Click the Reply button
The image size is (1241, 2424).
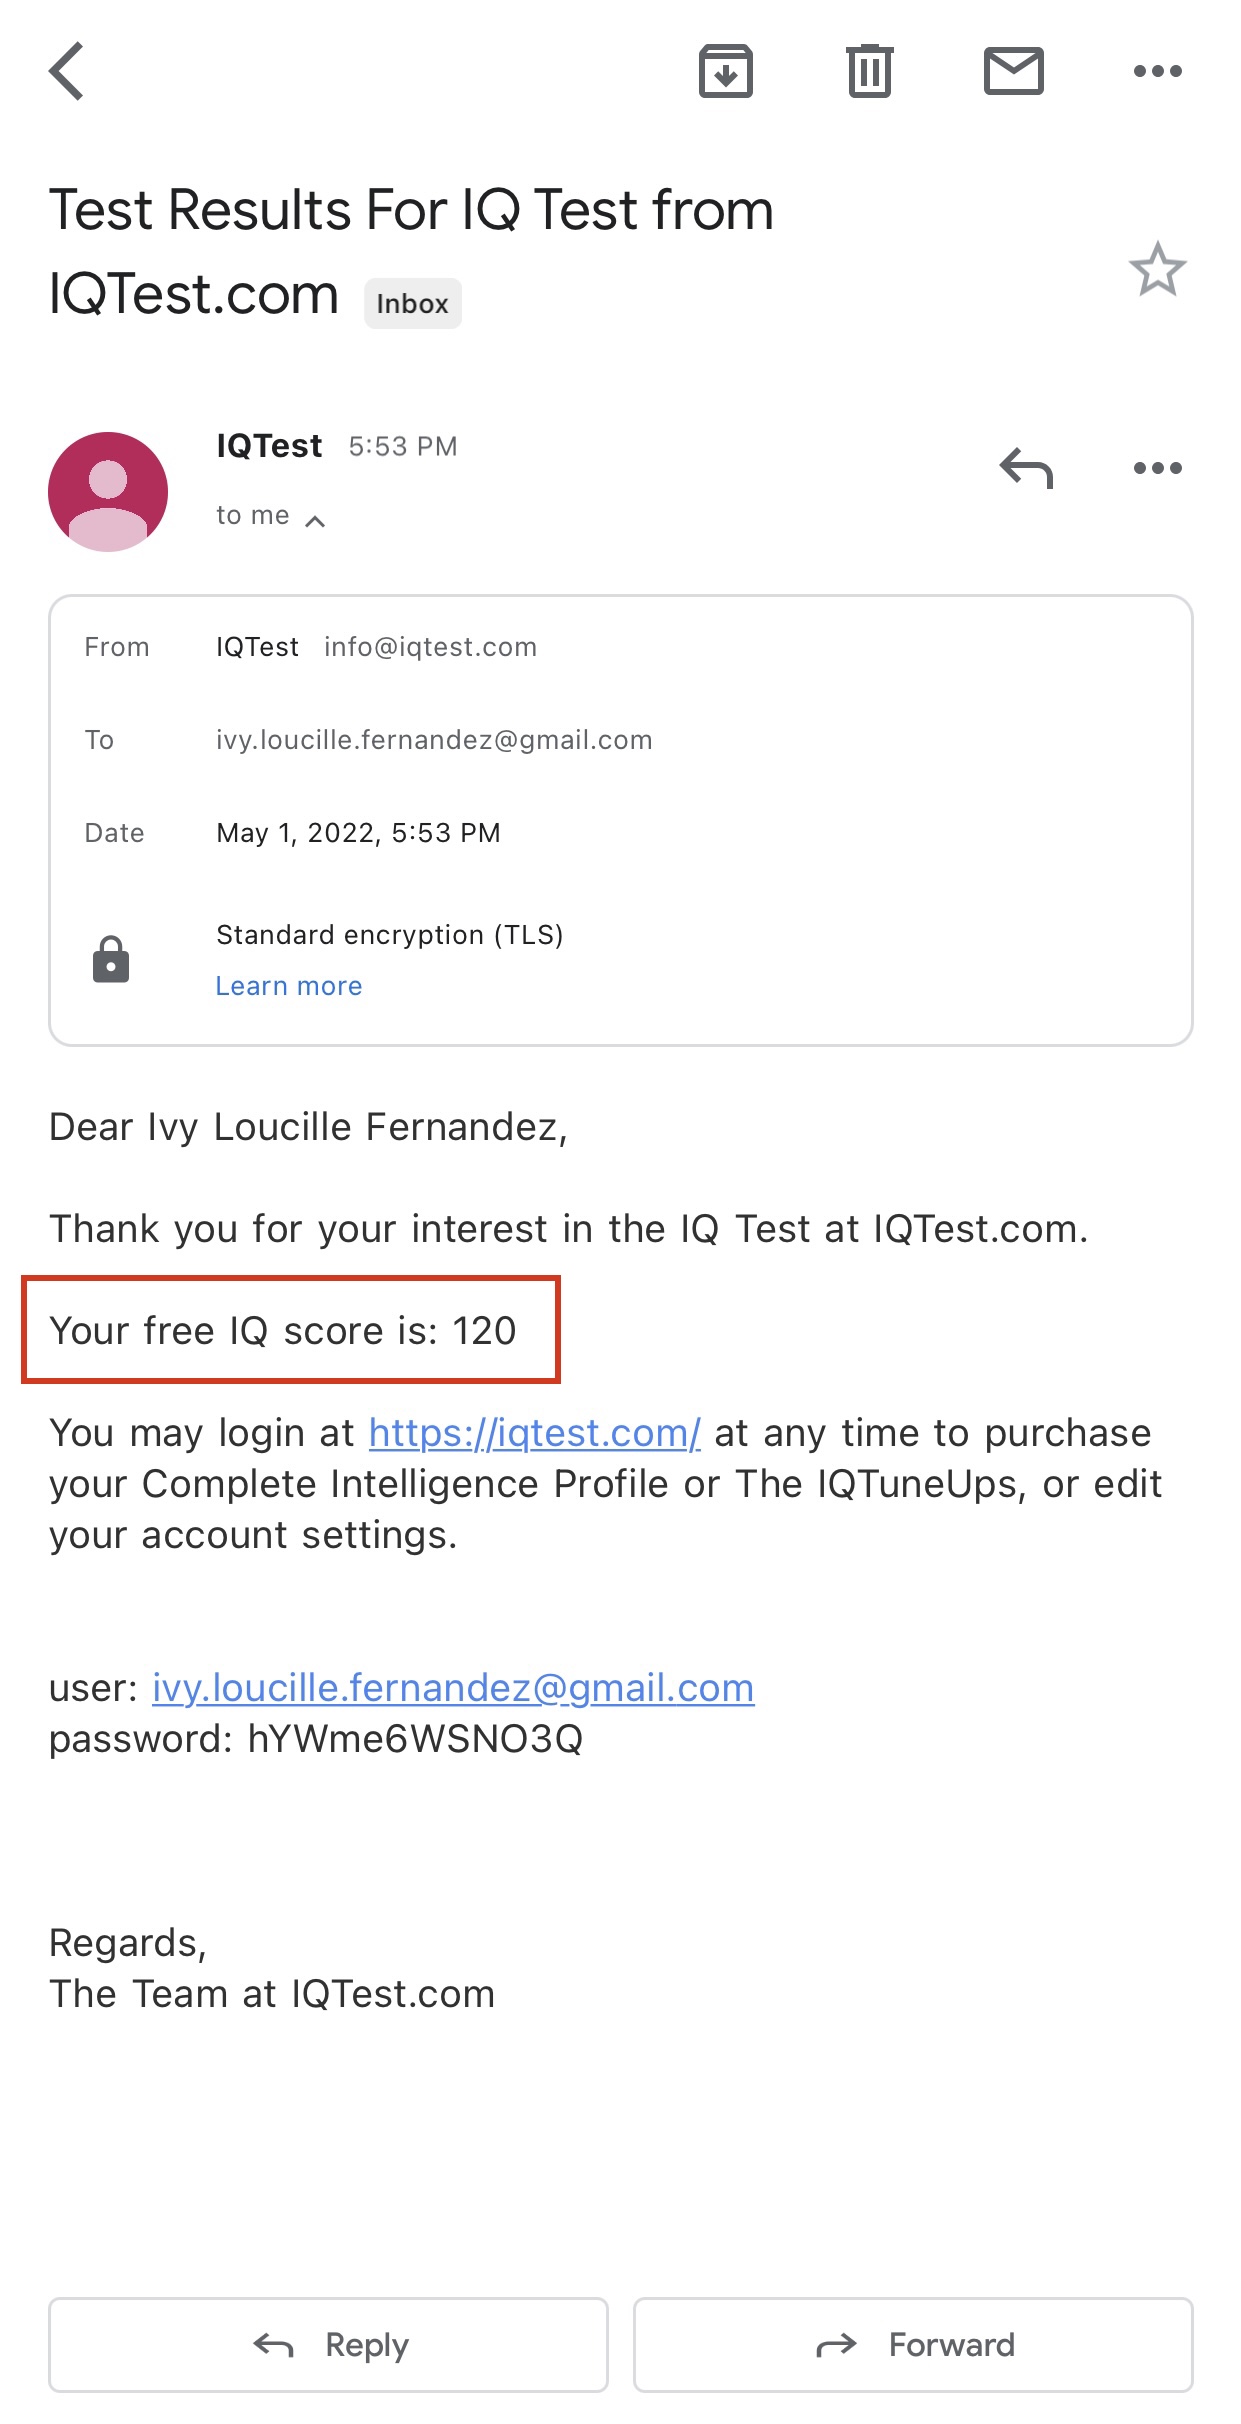click(329, 2345)
